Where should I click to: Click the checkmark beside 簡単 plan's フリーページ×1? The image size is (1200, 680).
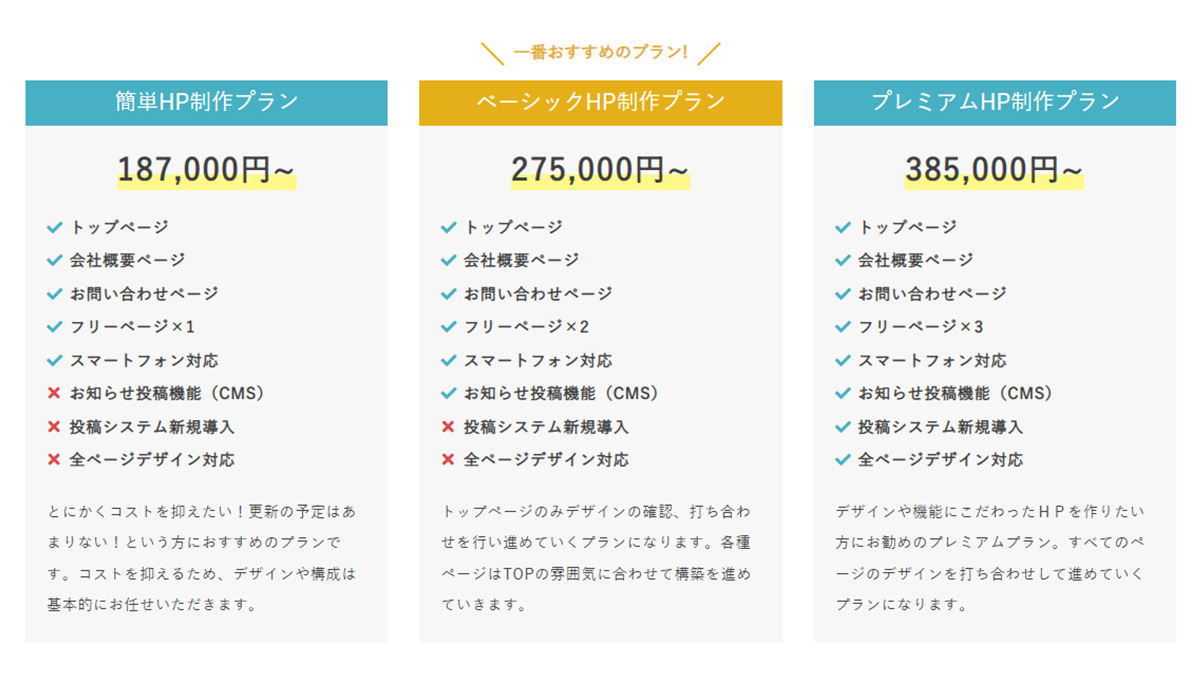click(54, 327)
